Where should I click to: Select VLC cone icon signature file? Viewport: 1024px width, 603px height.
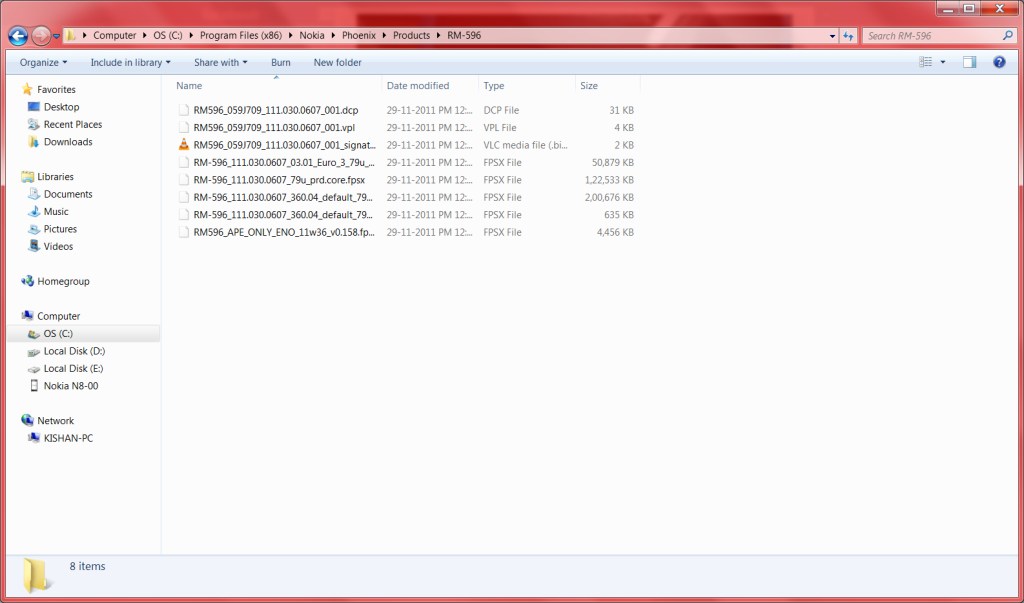pyautogui.click(x=184, y=145)
